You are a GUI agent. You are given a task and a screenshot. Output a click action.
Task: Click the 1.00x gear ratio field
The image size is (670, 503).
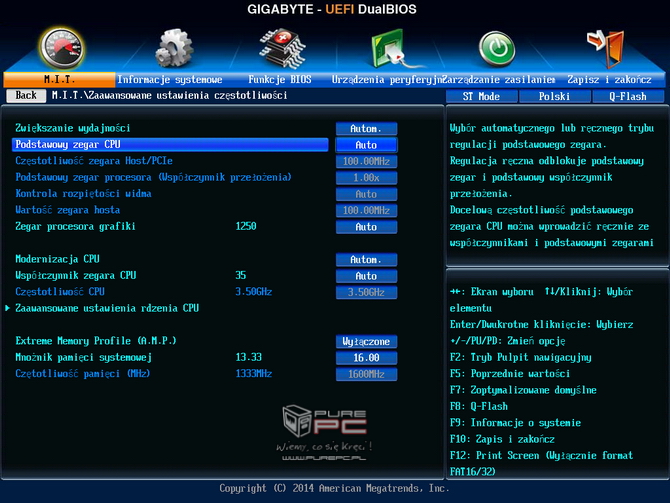tap(366, 178)
